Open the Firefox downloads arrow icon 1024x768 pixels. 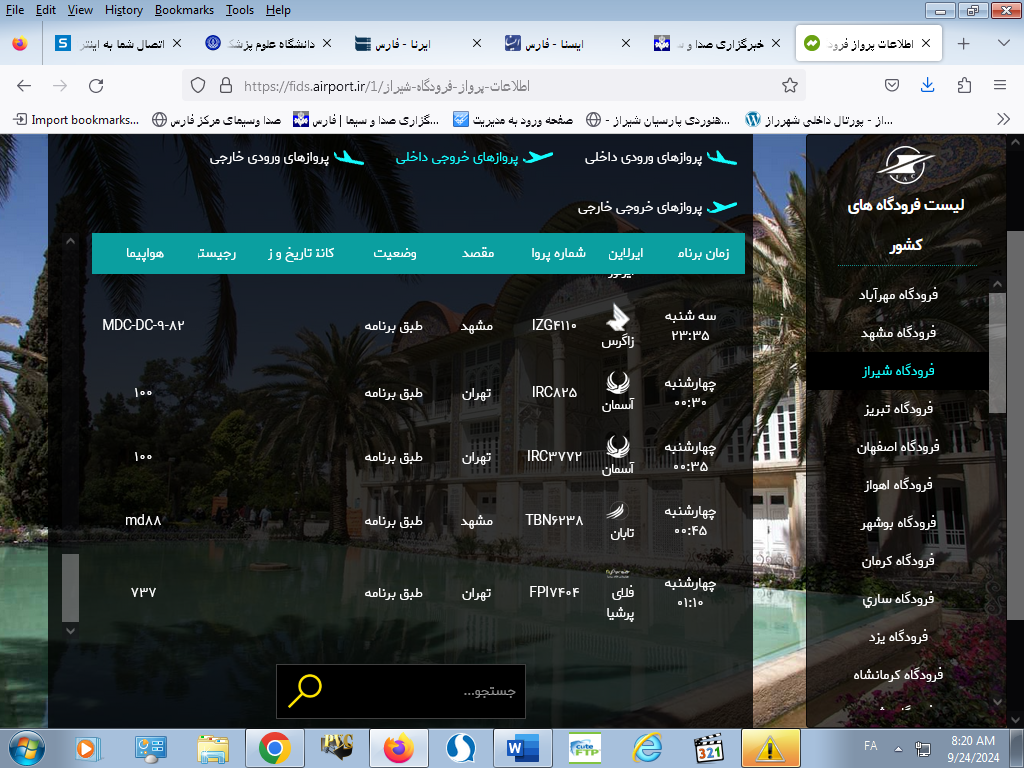[928, 85]
